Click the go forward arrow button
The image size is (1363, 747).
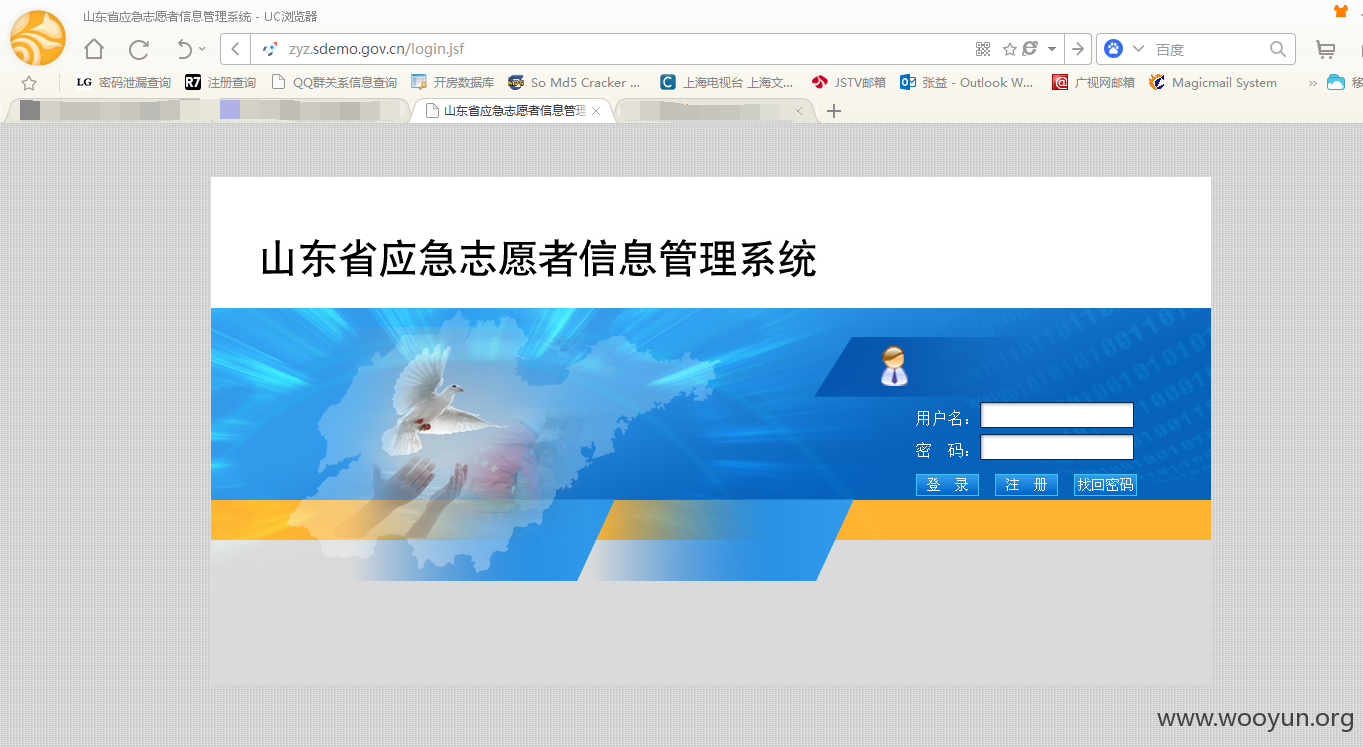[1078, 49]
